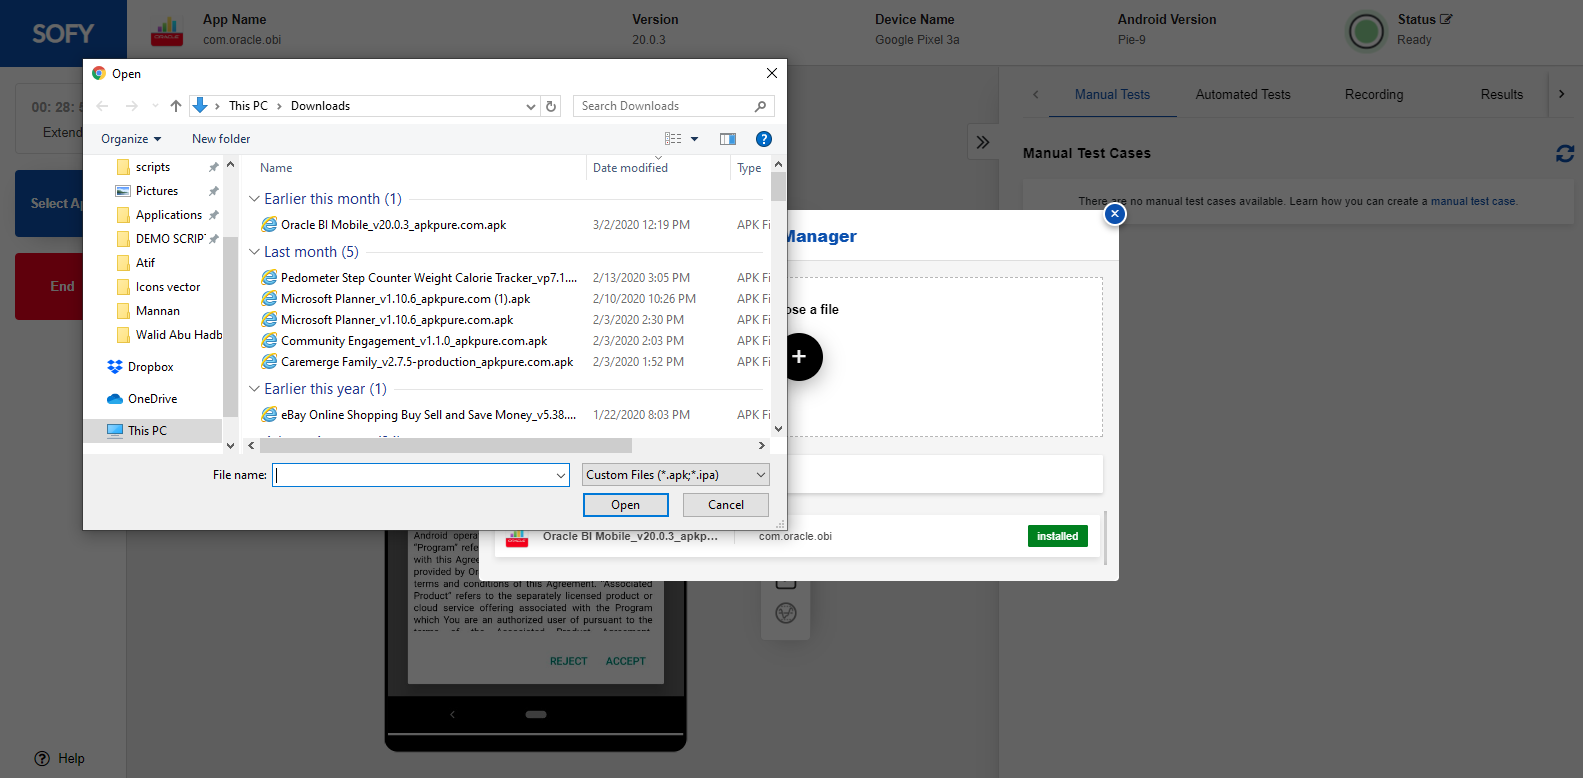Viewport: 1583px width, 778px height.
Task: Click the green installed badge
Action: [x=1057, y=536]
